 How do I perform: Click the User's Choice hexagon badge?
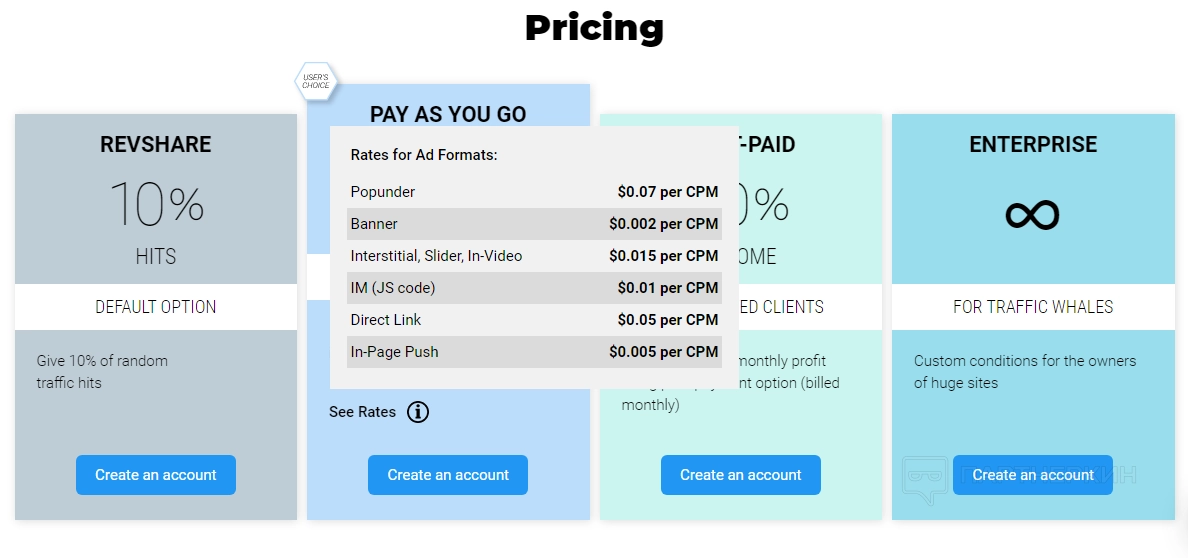(x=316, y=82)
